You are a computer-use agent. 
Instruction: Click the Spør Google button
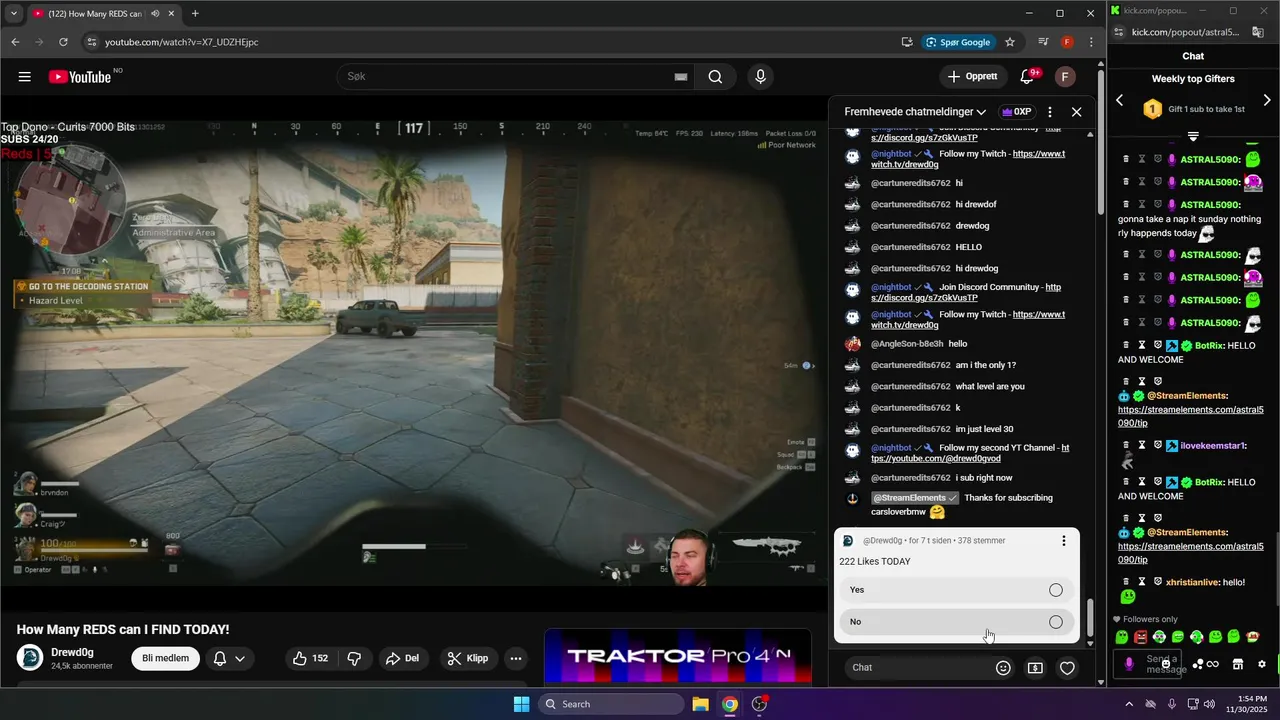click(959, 42)
